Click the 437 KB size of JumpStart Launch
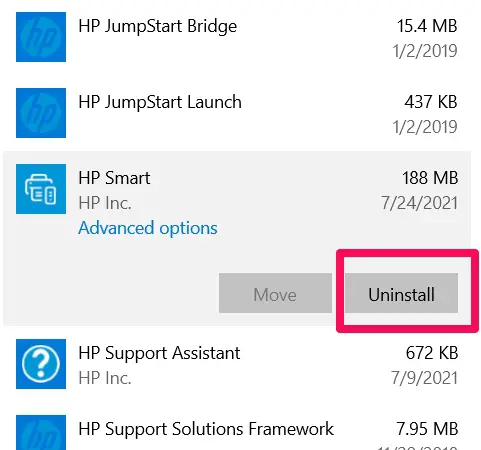This screenshot has width=481, height=450. [x=431, y=102]
